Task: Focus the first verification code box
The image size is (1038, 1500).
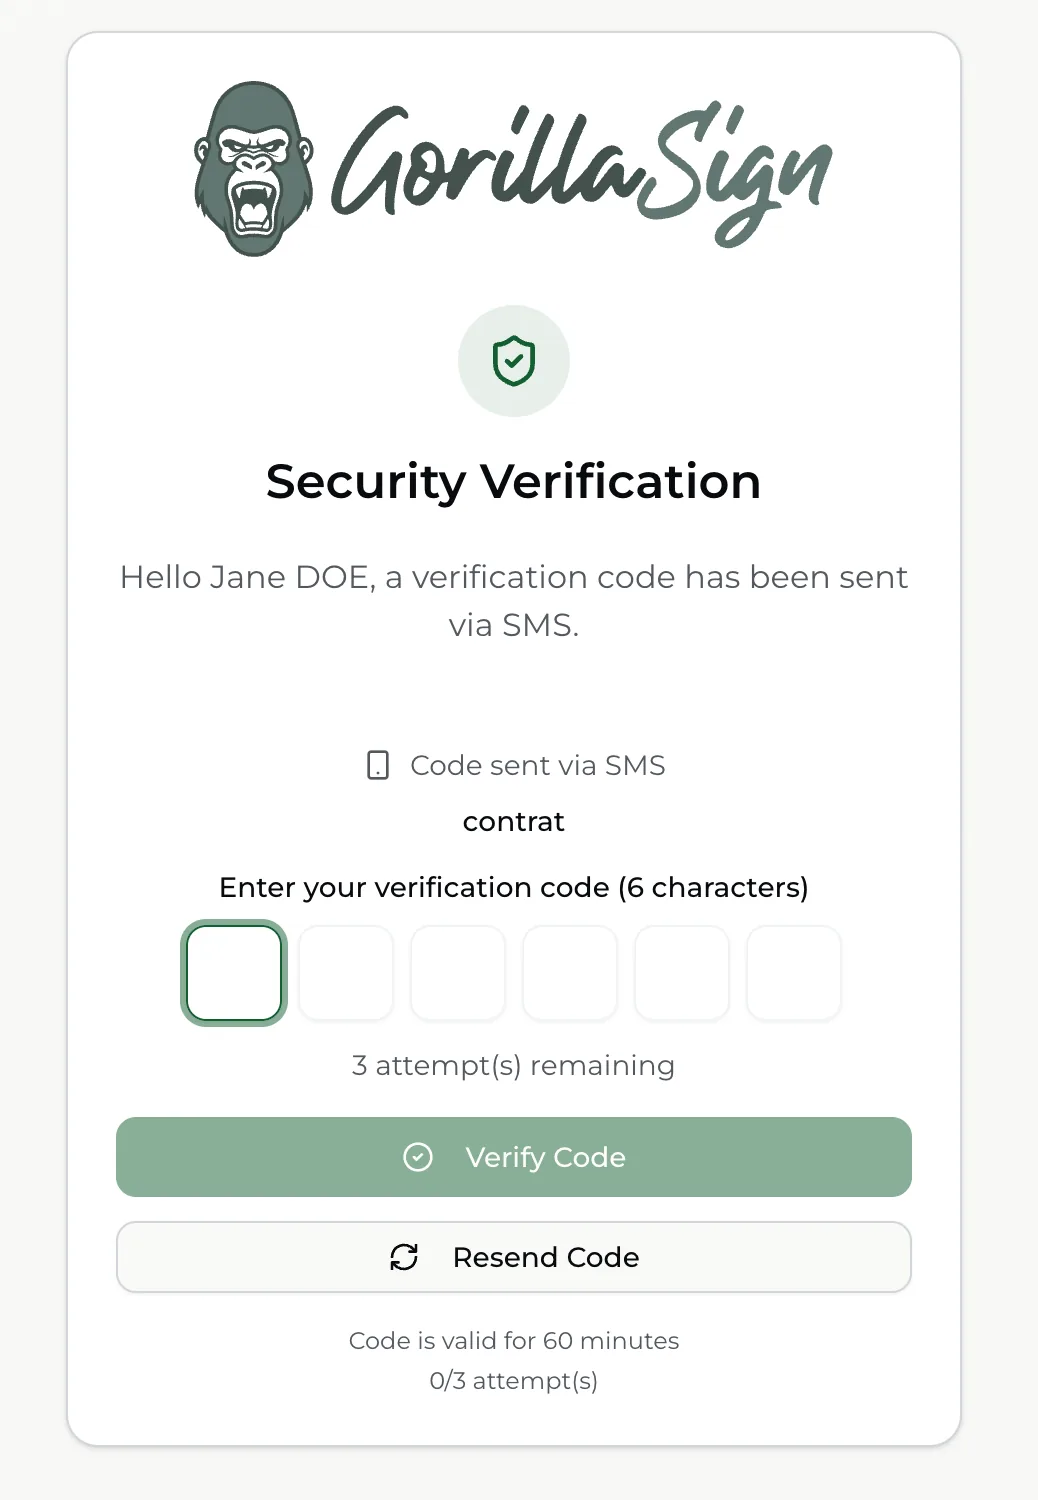Action: (234, 973)
